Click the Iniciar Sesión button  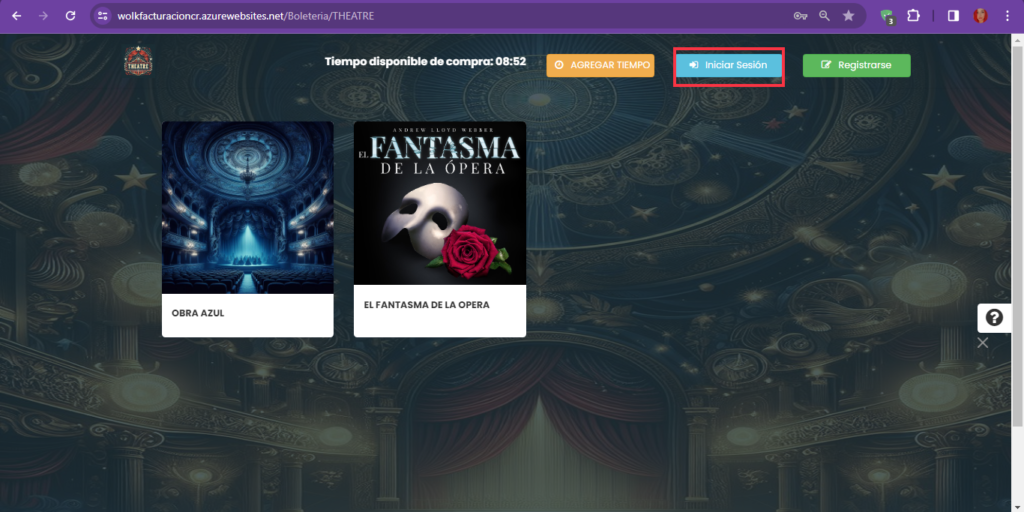coord(729,65)
